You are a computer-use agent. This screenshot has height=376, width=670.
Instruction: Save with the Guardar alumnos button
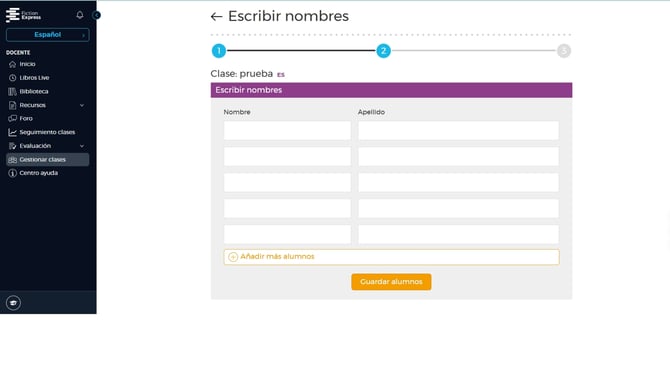391,282
